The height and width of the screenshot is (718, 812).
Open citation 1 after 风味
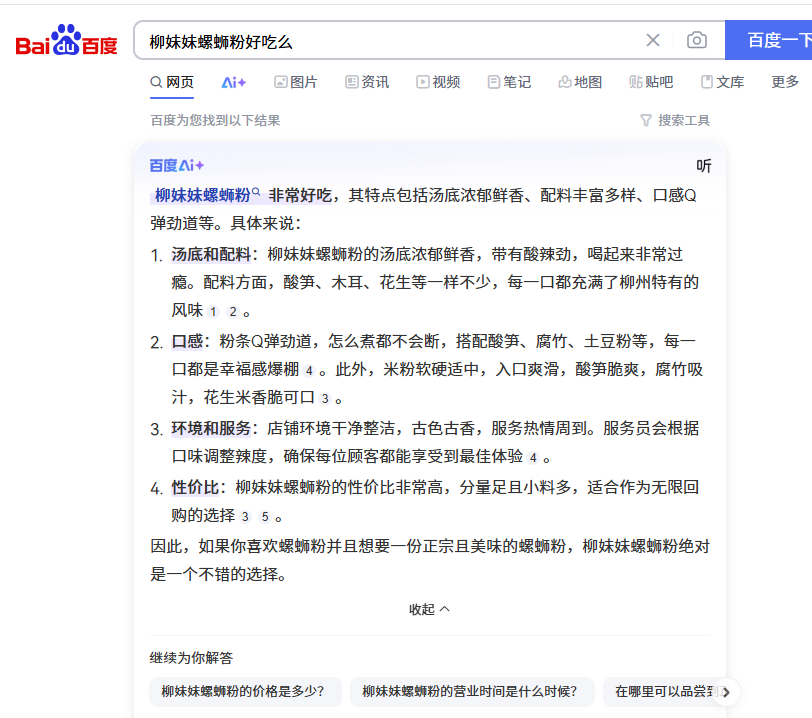(x=213, y=312)
